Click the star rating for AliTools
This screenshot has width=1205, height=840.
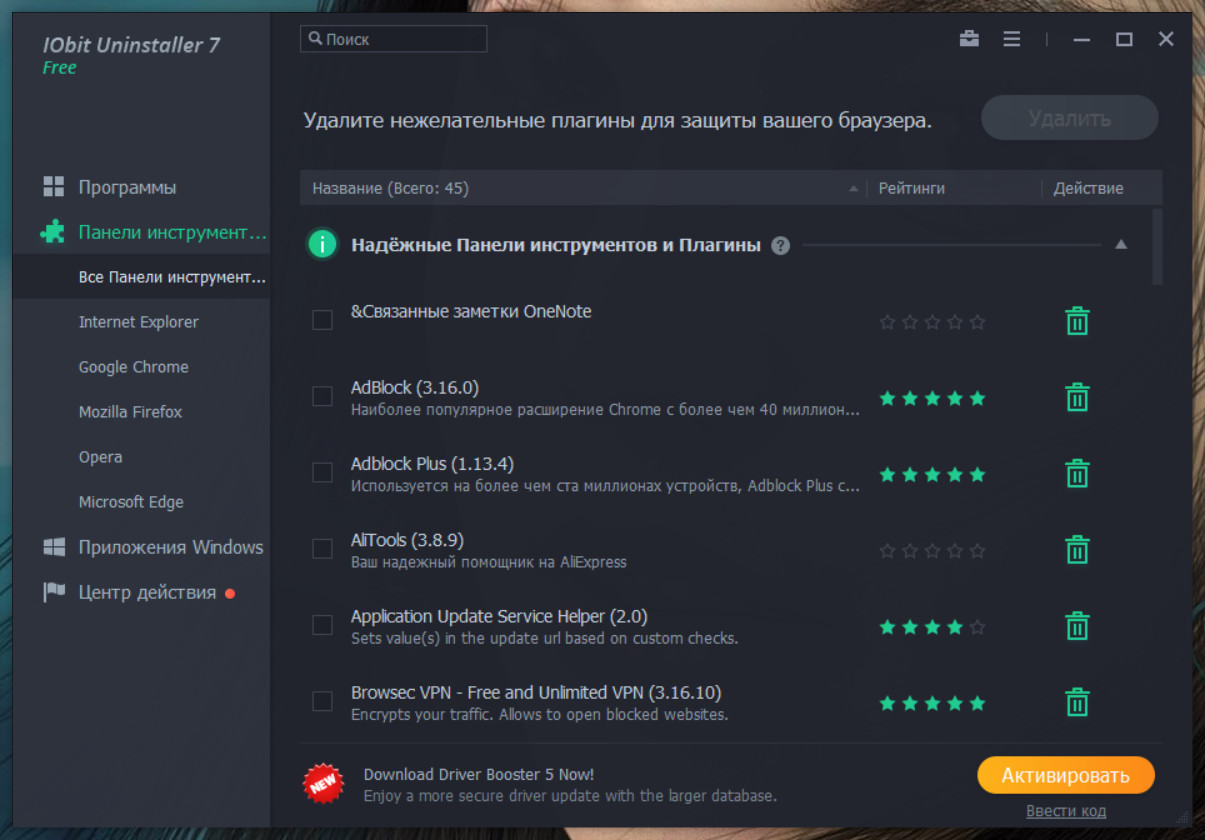point(932,550)
